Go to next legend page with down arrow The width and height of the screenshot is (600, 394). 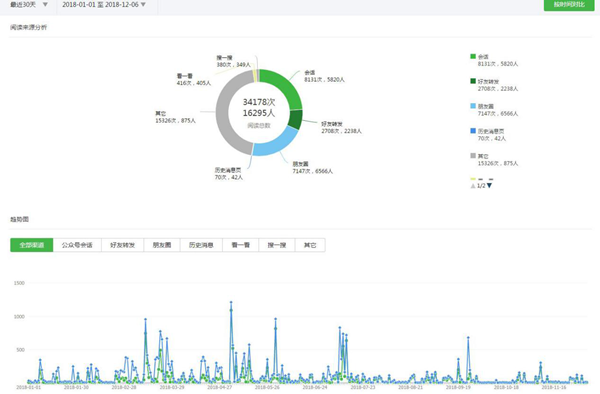click(x=489, y=186)
